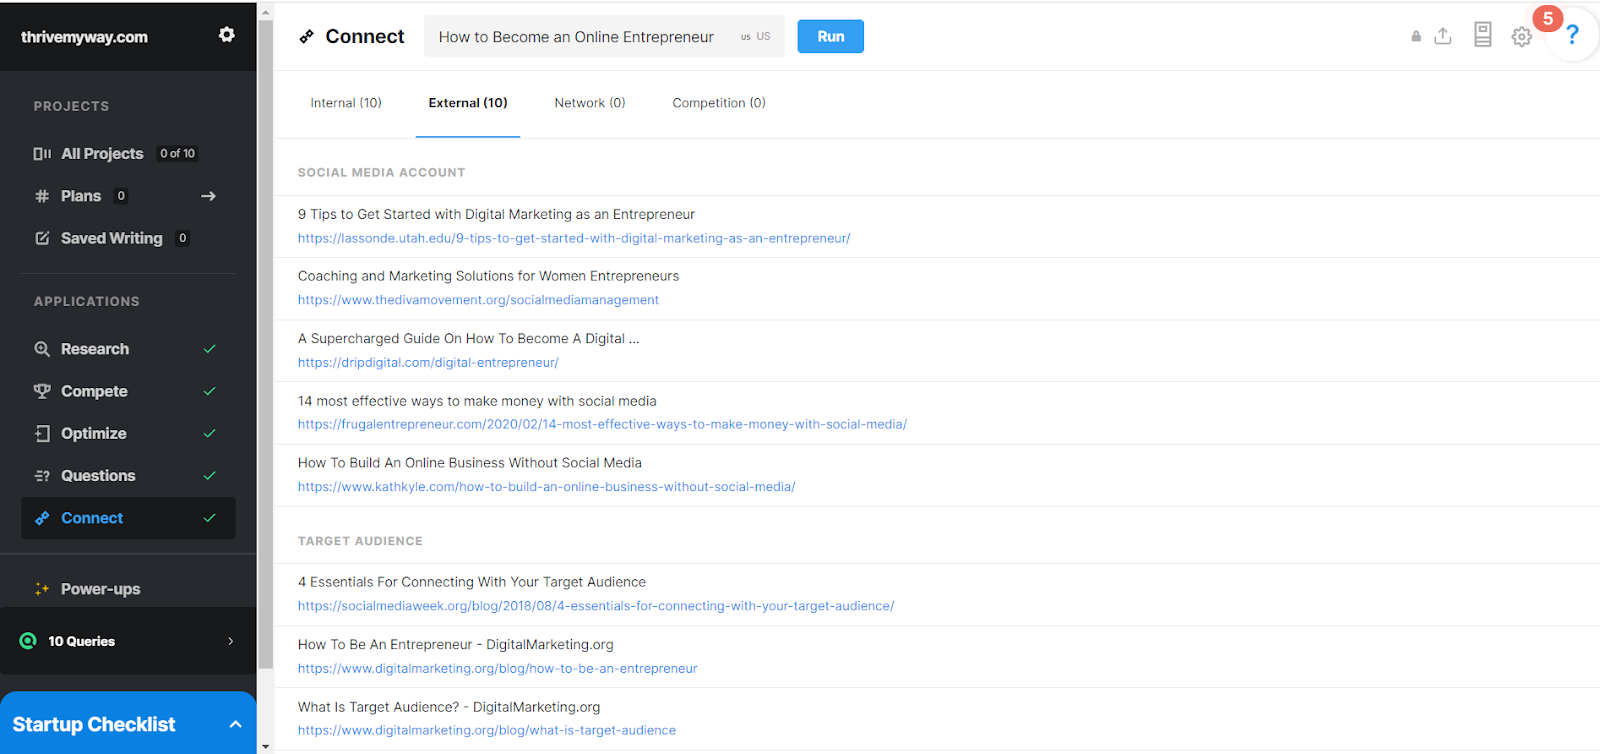Switch to the Competition (0) tab
This screenshot has height=754, width=1600.
(x=718, y=103)
